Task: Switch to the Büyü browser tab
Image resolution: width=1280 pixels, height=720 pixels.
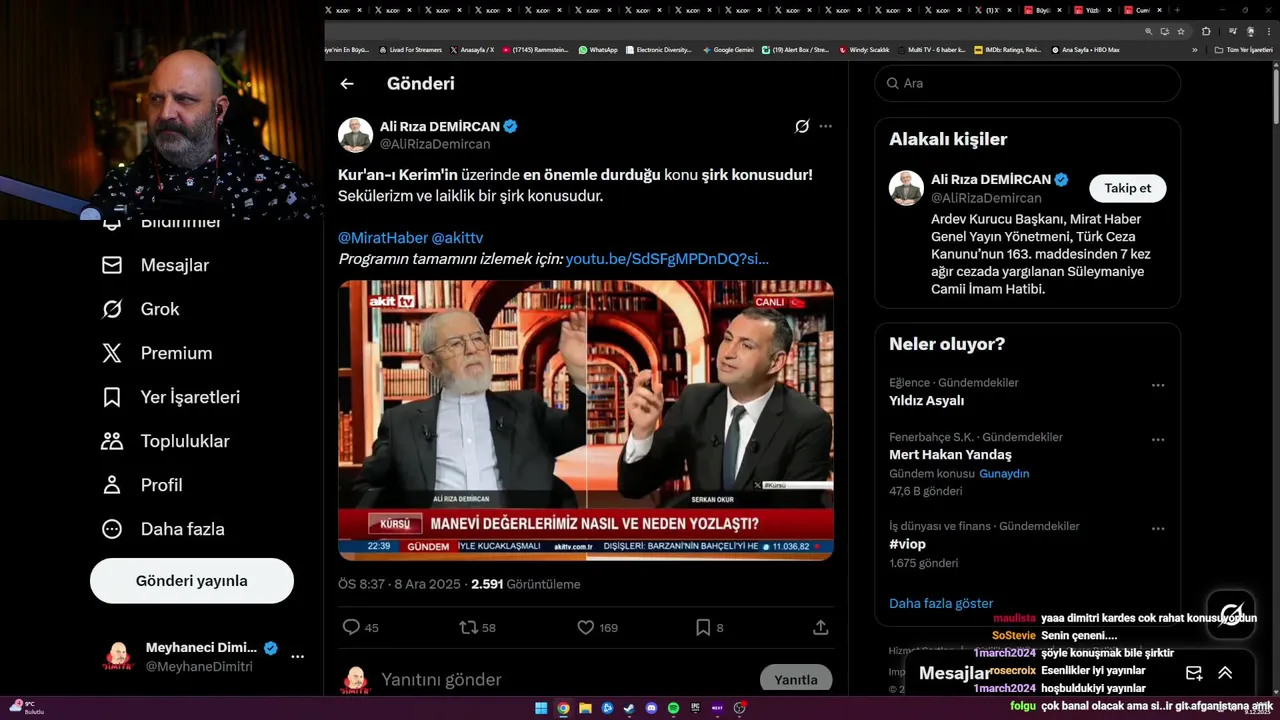Action: [x=1043, y=10]
